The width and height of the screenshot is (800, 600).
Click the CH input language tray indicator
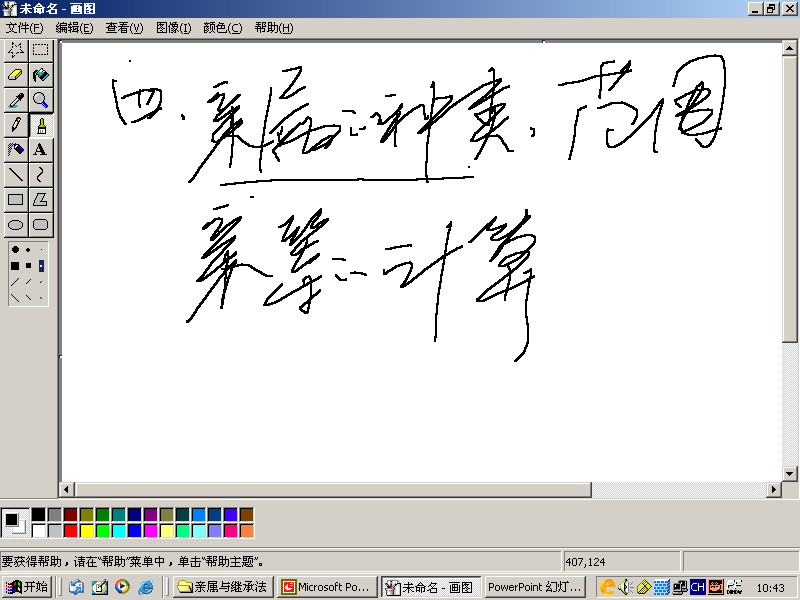pyautogui.click(x=697, y=587)
